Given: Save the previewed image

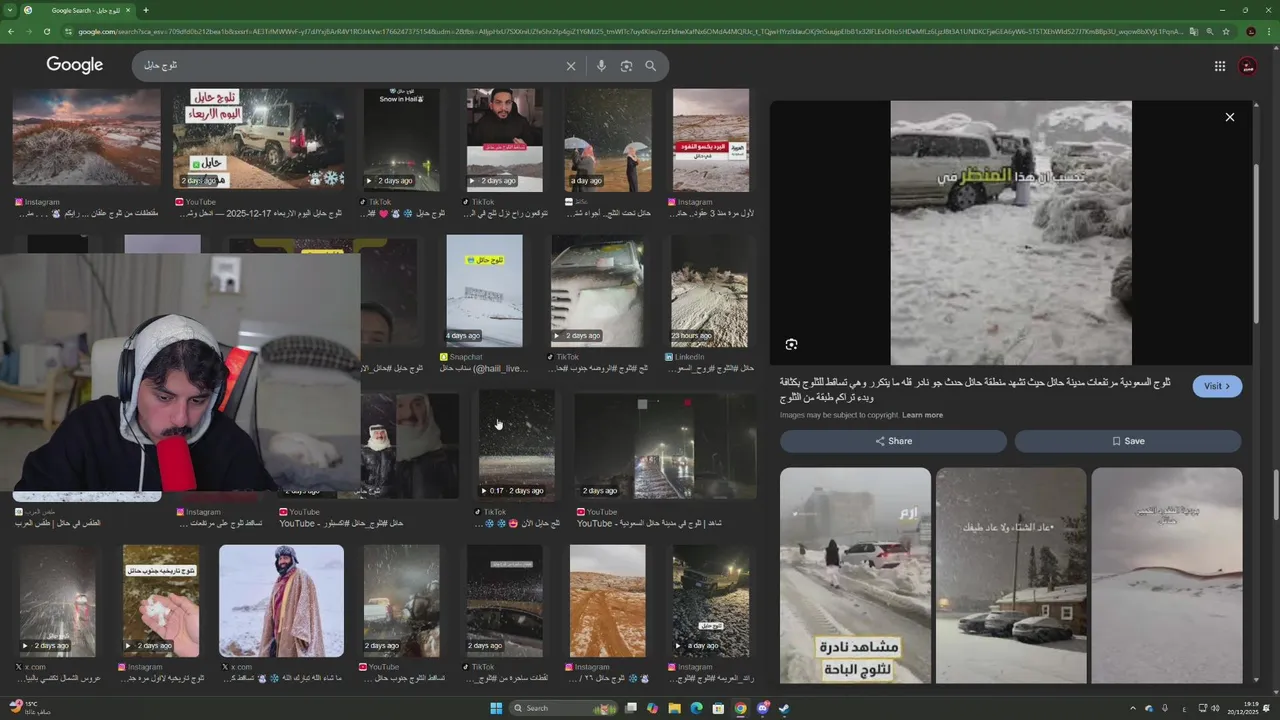Looking at the screenshot, I should pos(1128,441).
